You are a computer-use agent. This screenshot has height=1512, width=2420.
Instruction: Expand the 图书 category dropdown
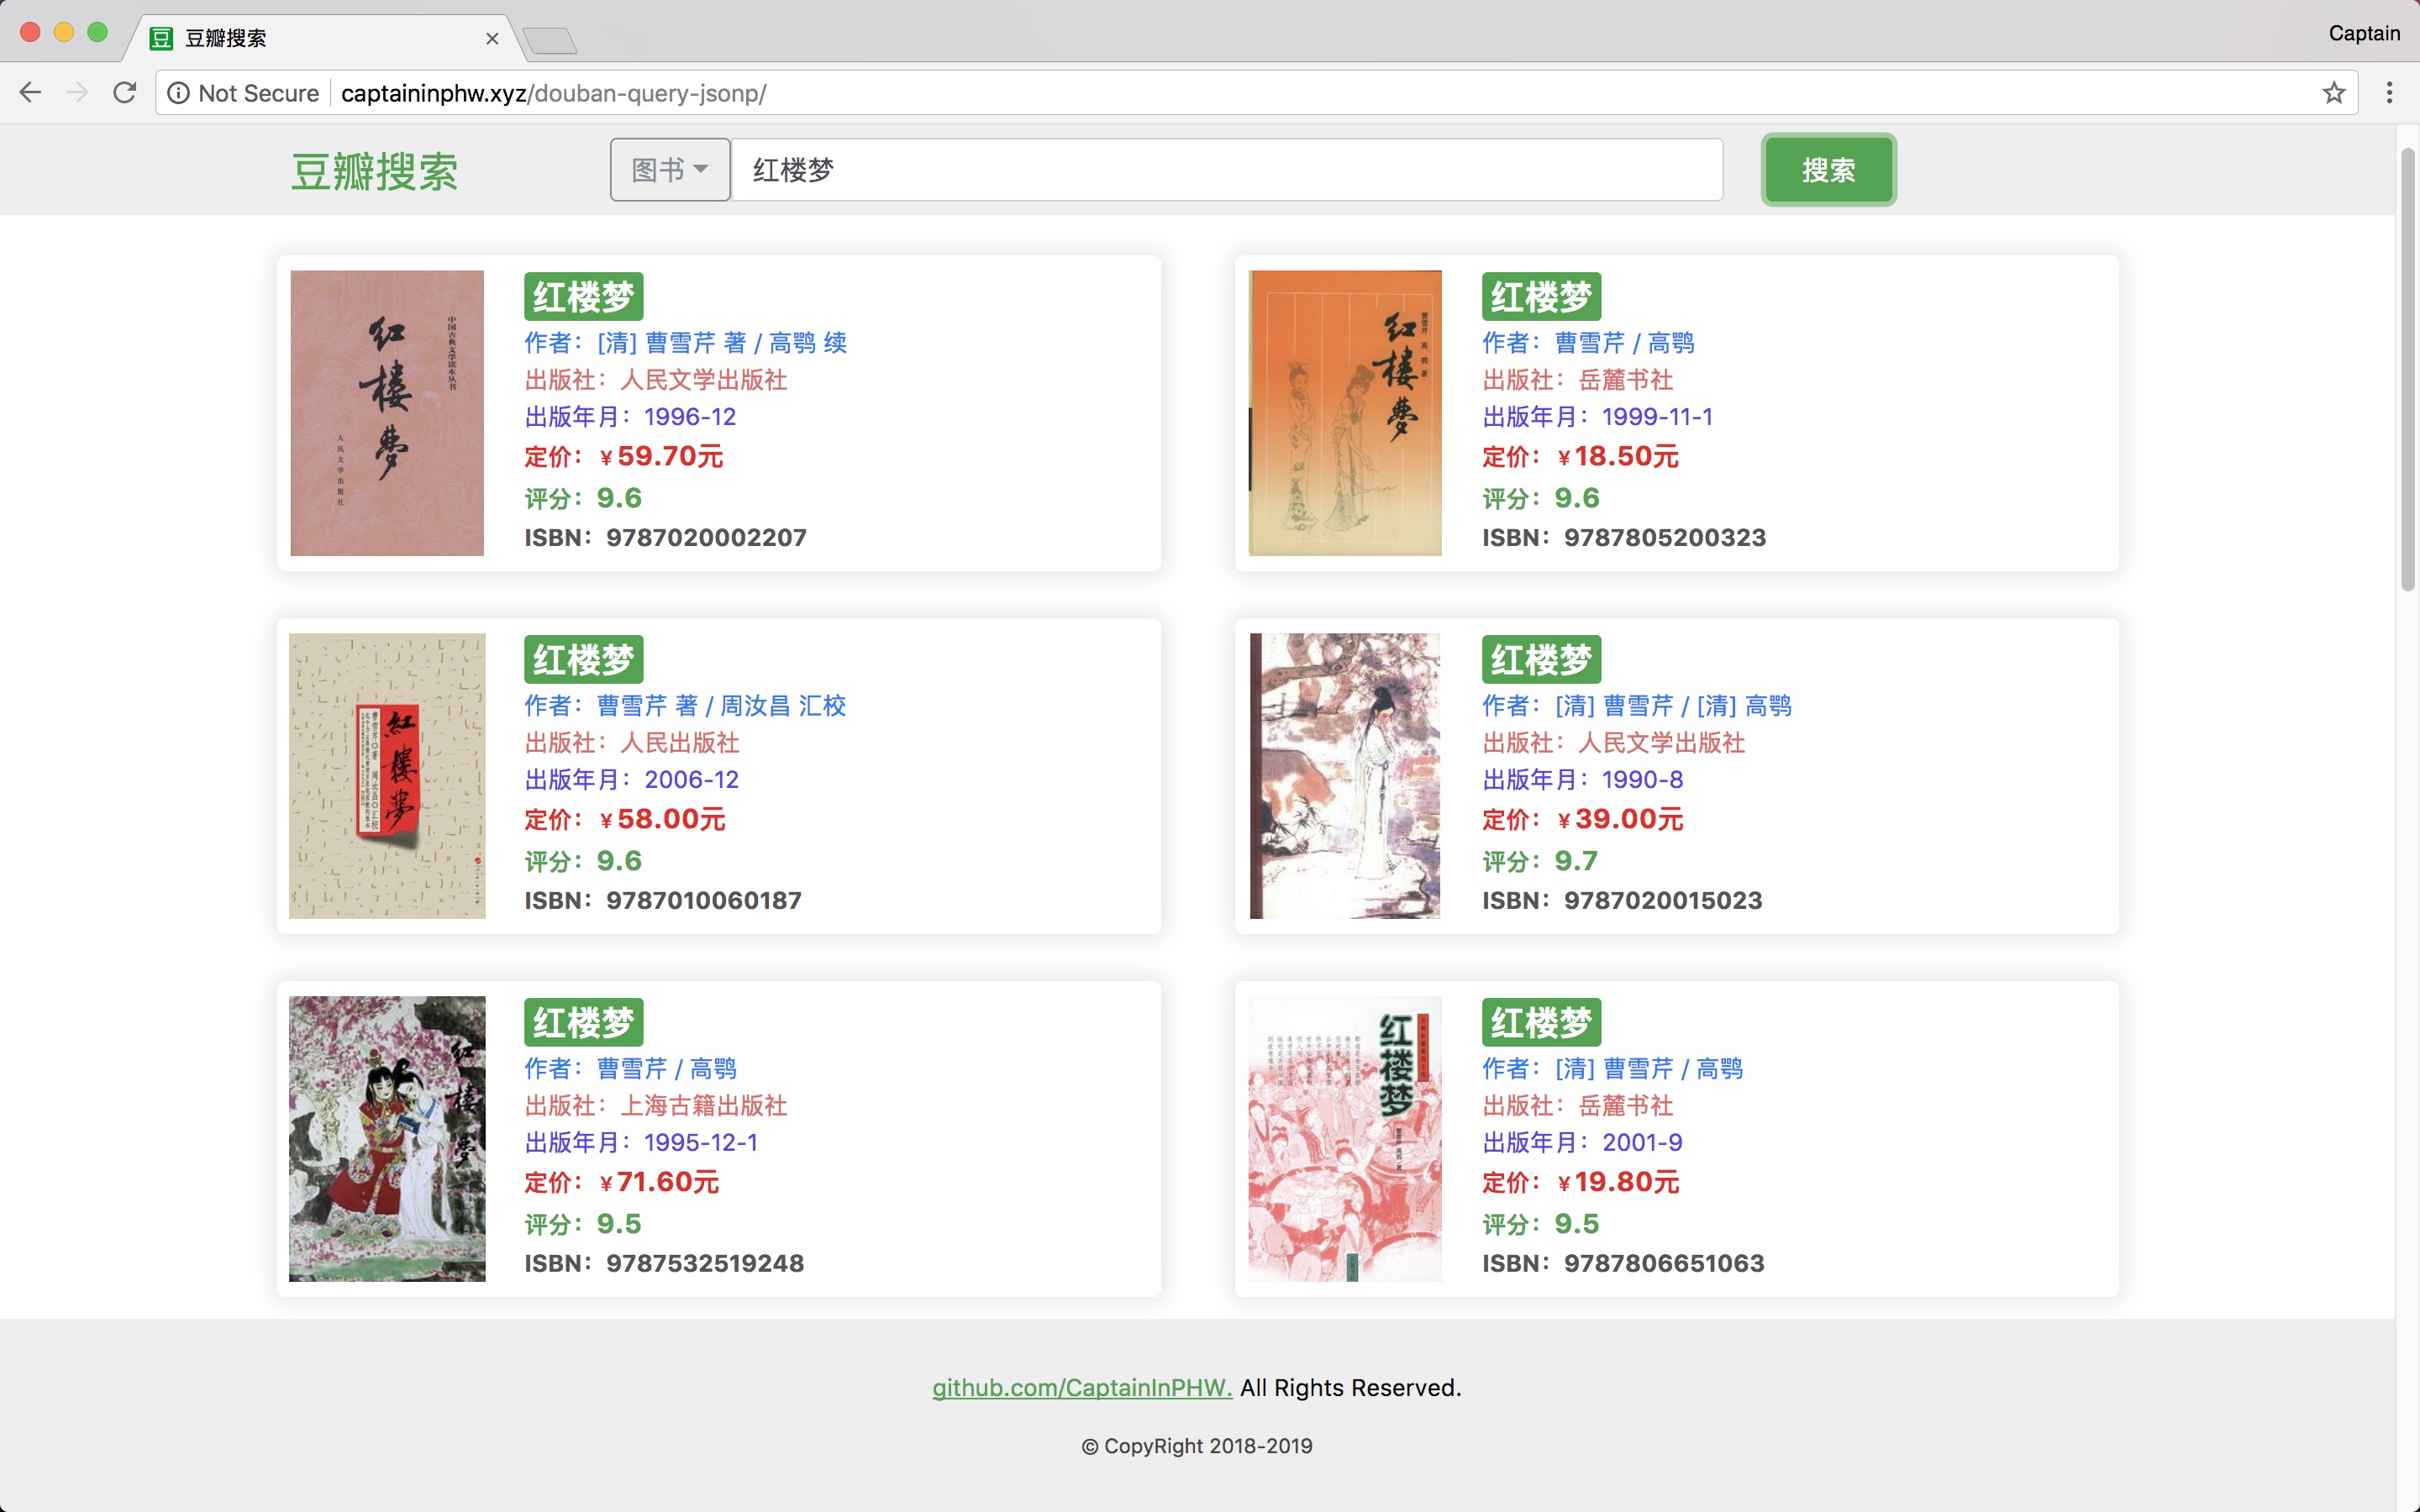click(x=670, y=170)
